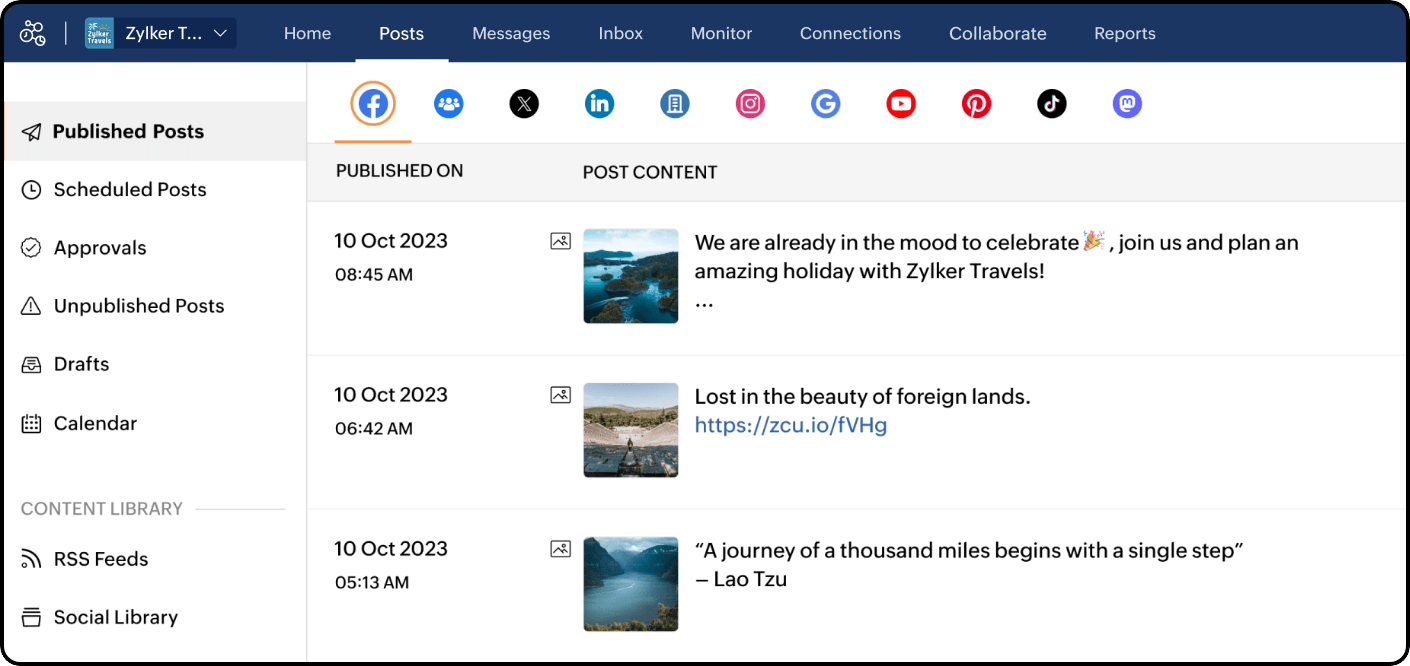Select the TikTok channel icon
The height and width of the screenshot is (666, 1410).
coord(1051,104)
